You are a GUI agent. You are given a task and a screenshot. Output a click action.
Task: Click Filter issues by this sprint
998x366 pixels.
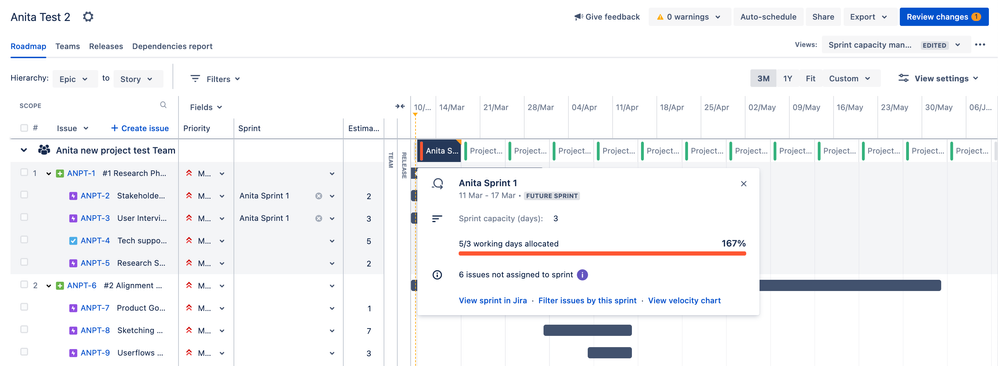pos(587,300)
